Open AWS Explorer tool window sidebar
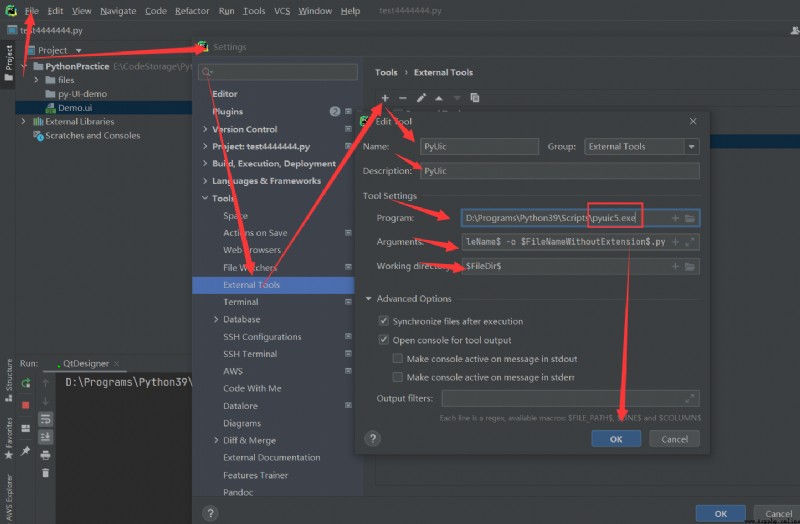Screen dimensions: 800x524 click(9, 497)
